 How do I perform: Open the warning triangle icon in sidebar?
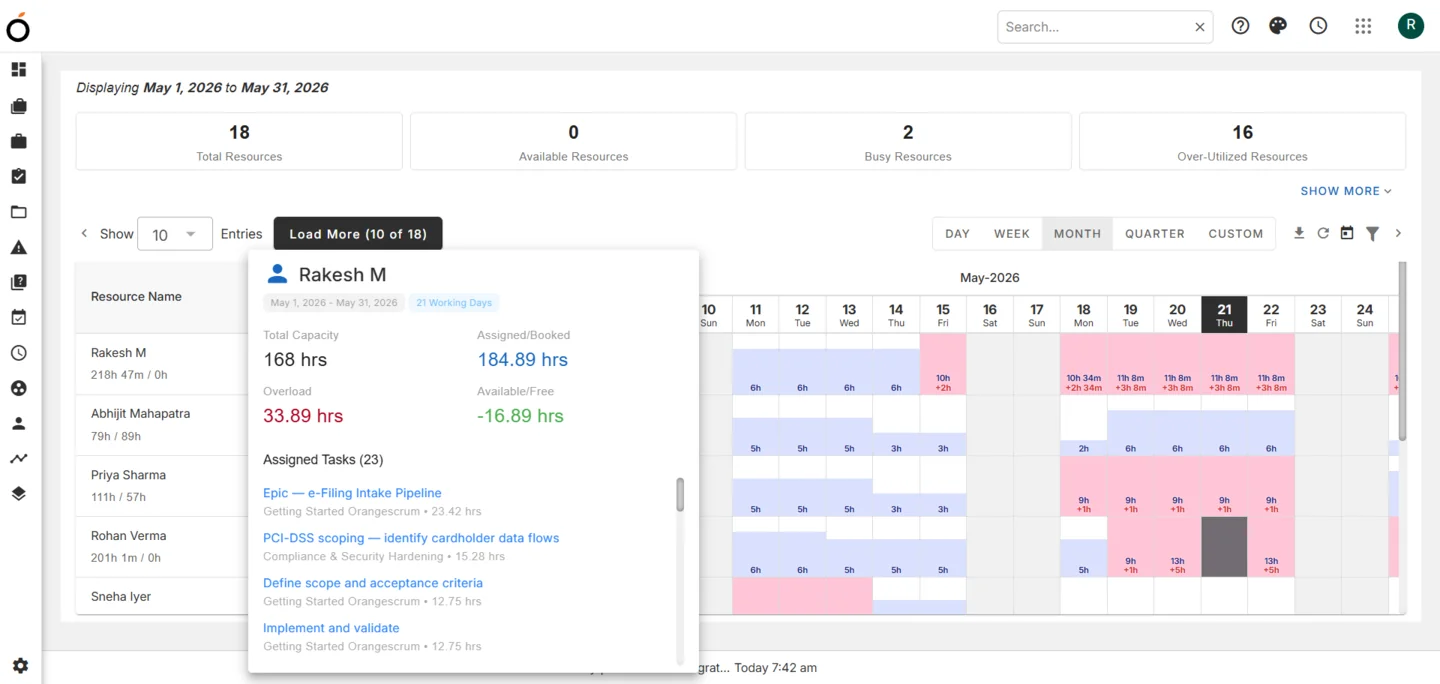19,247
